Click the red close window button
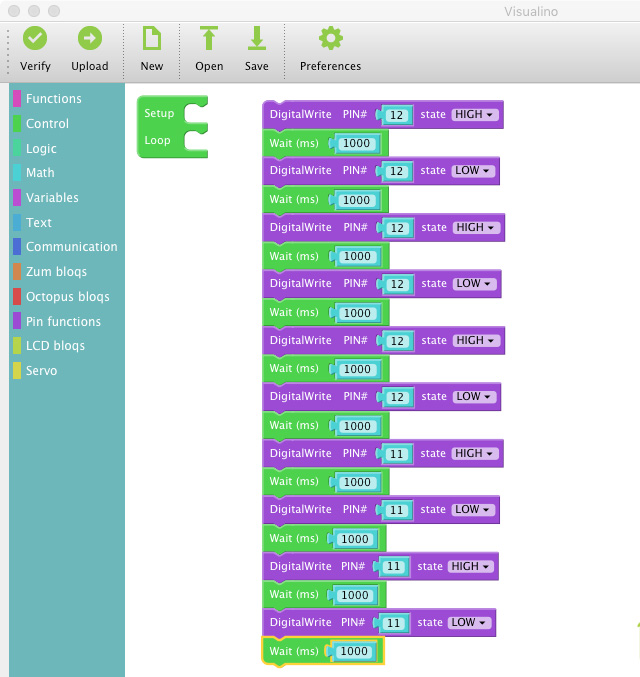 [13, 11]
